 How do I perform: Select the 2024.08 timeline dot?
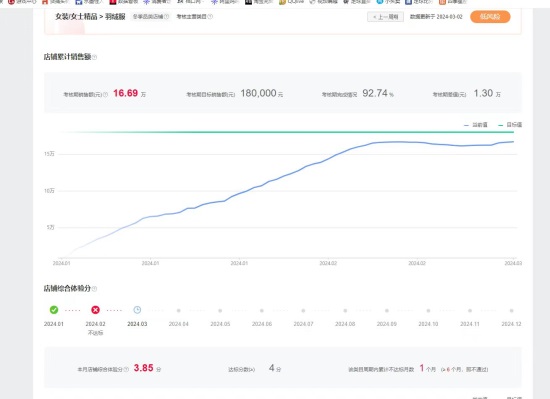point(345,311)
